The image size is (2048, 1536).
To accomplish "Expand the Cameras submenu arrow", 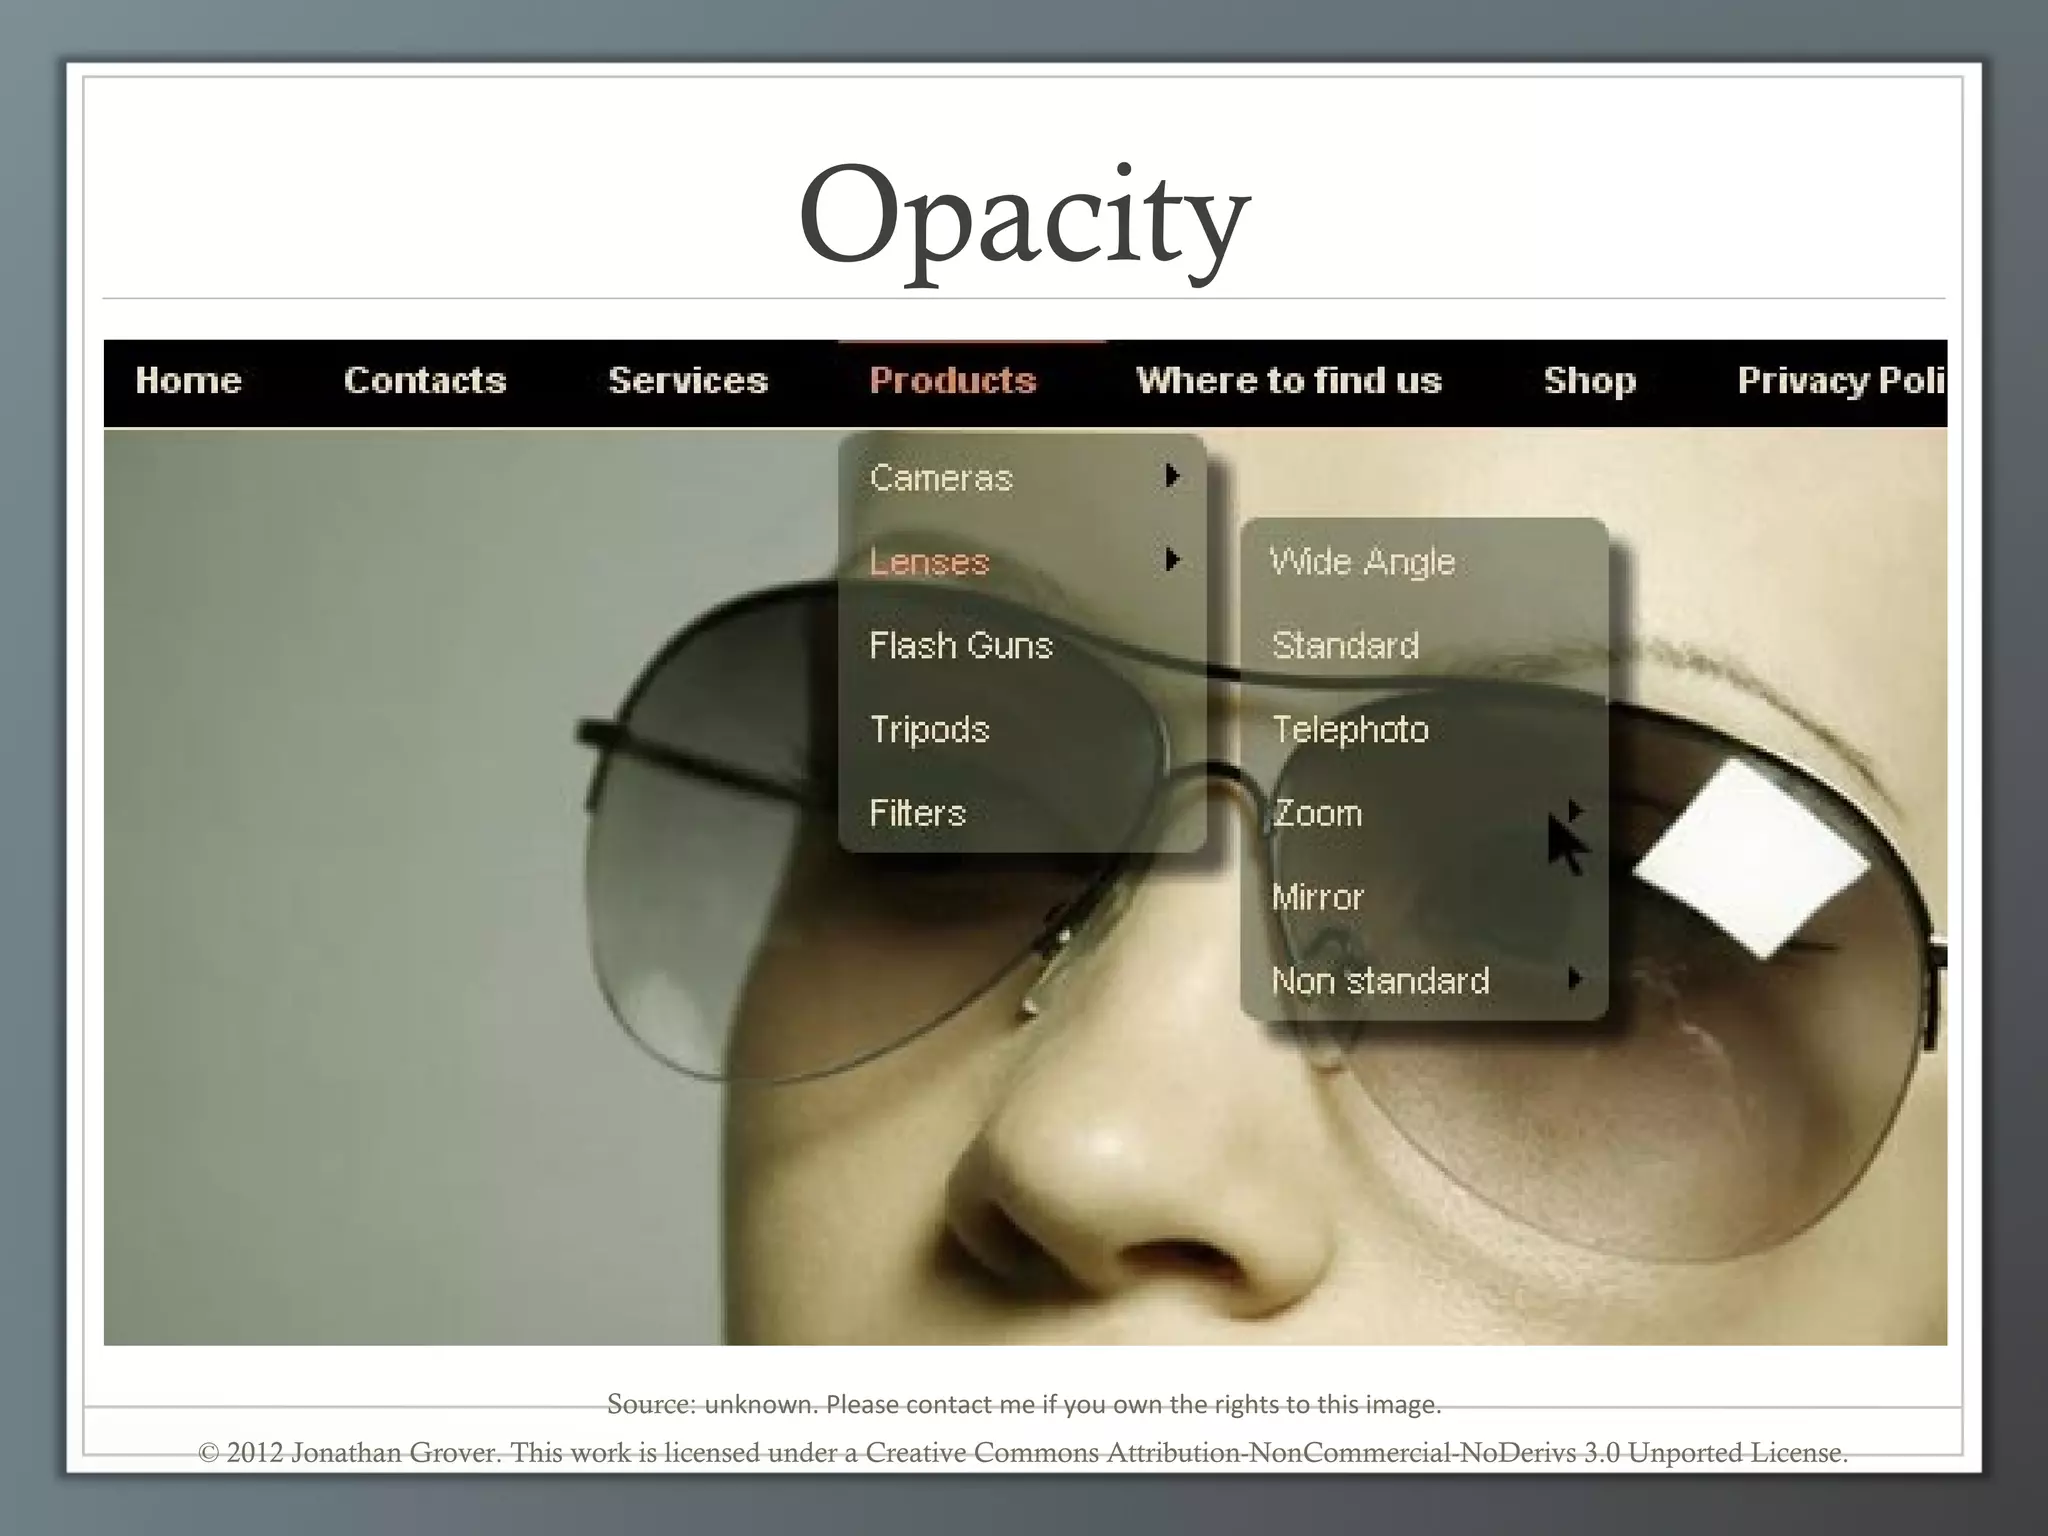I will point(1172,476).
